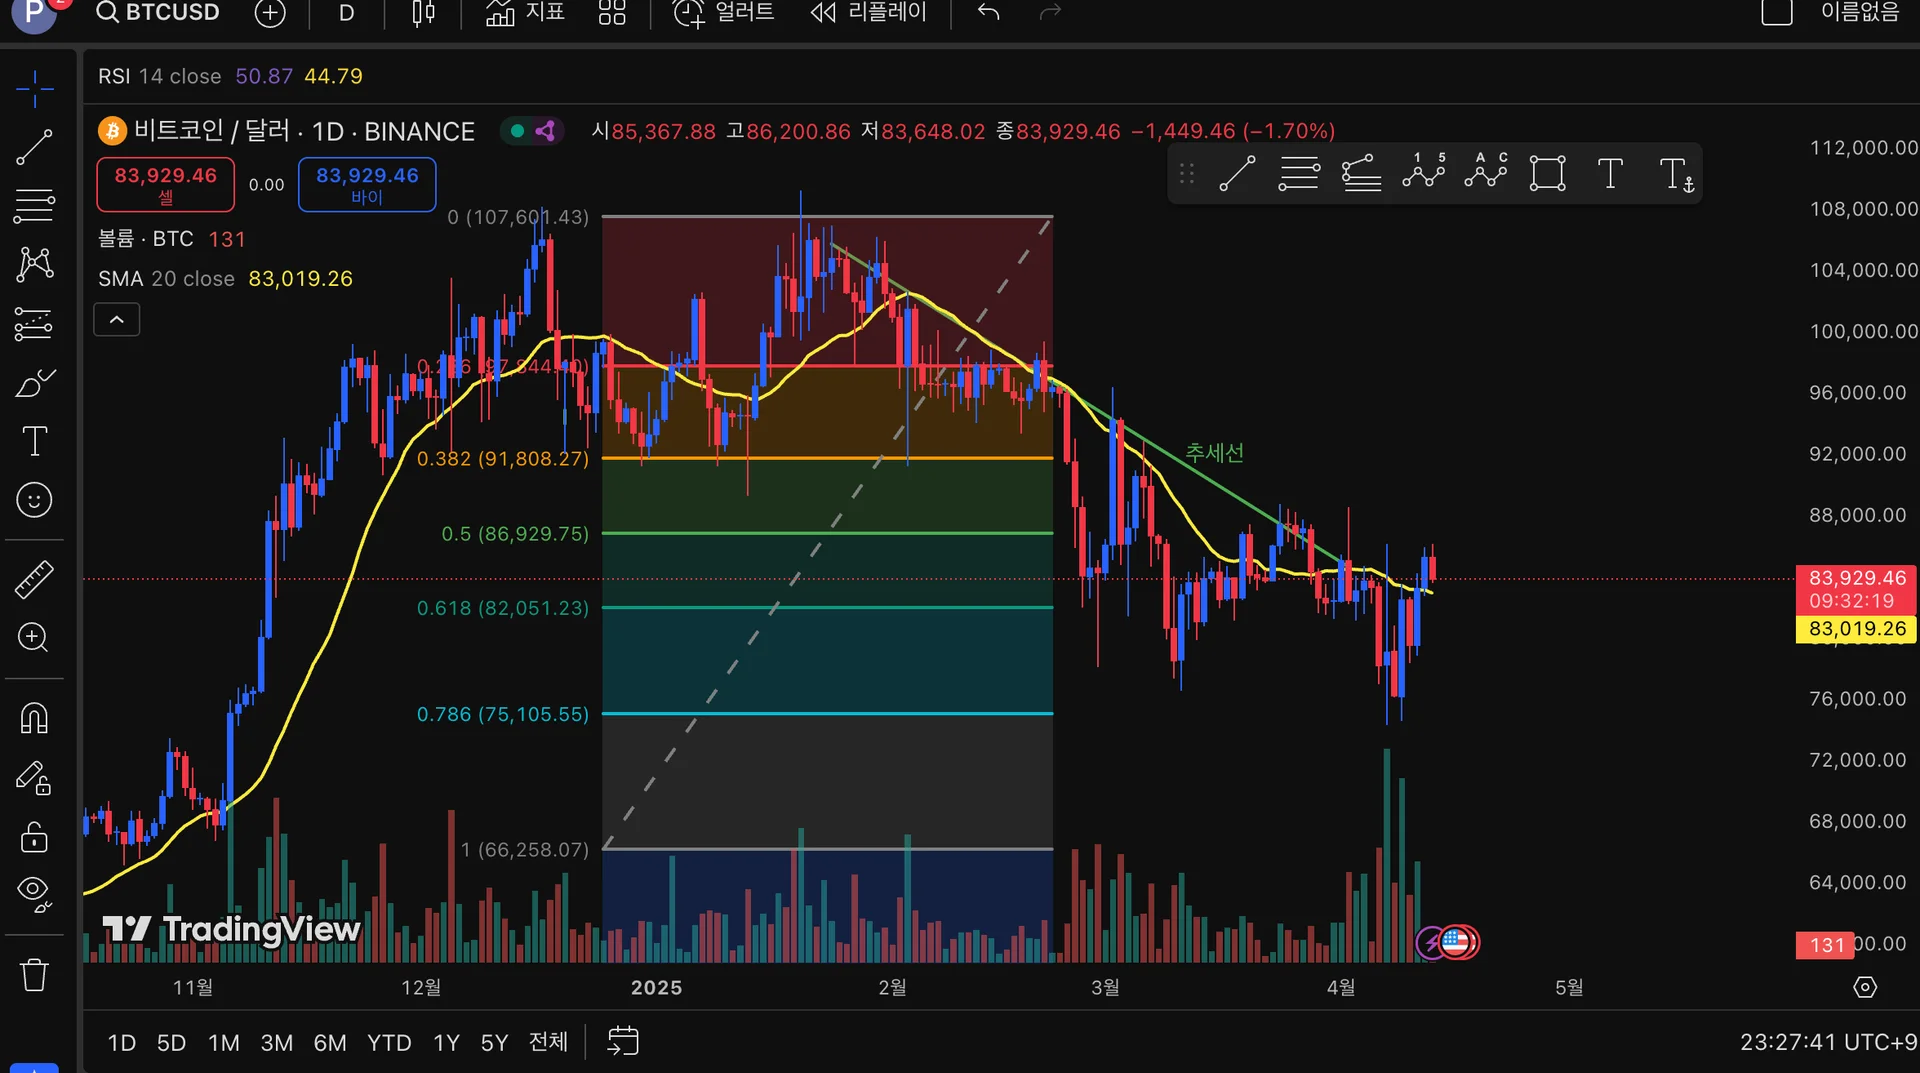Open the emoji sticker tool
Screen dimensions: 1920x1073
(34, 500)
